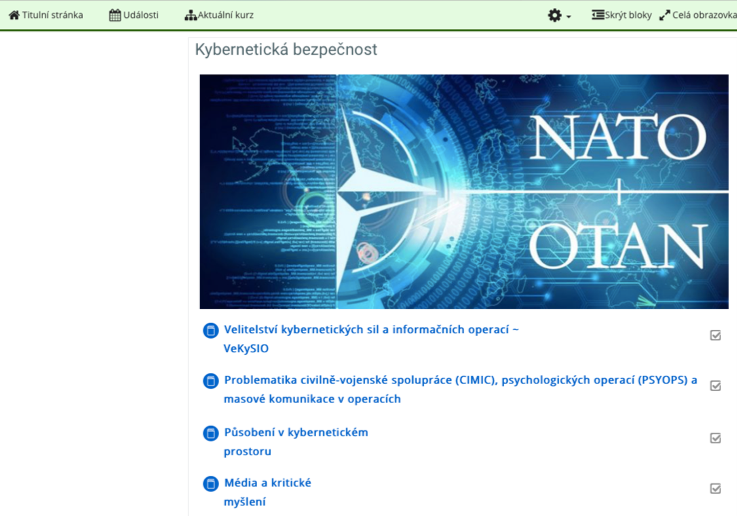Click the book icon beside Média a kritické myšlení

pos(210,484)
